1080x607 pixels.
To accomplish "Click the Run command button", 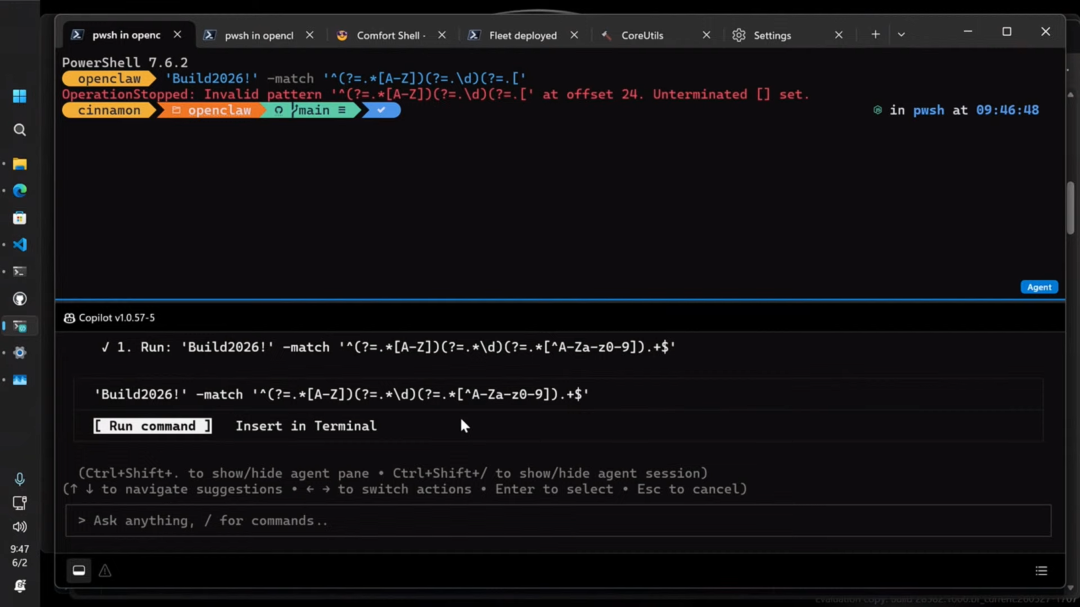I will 152,426.
